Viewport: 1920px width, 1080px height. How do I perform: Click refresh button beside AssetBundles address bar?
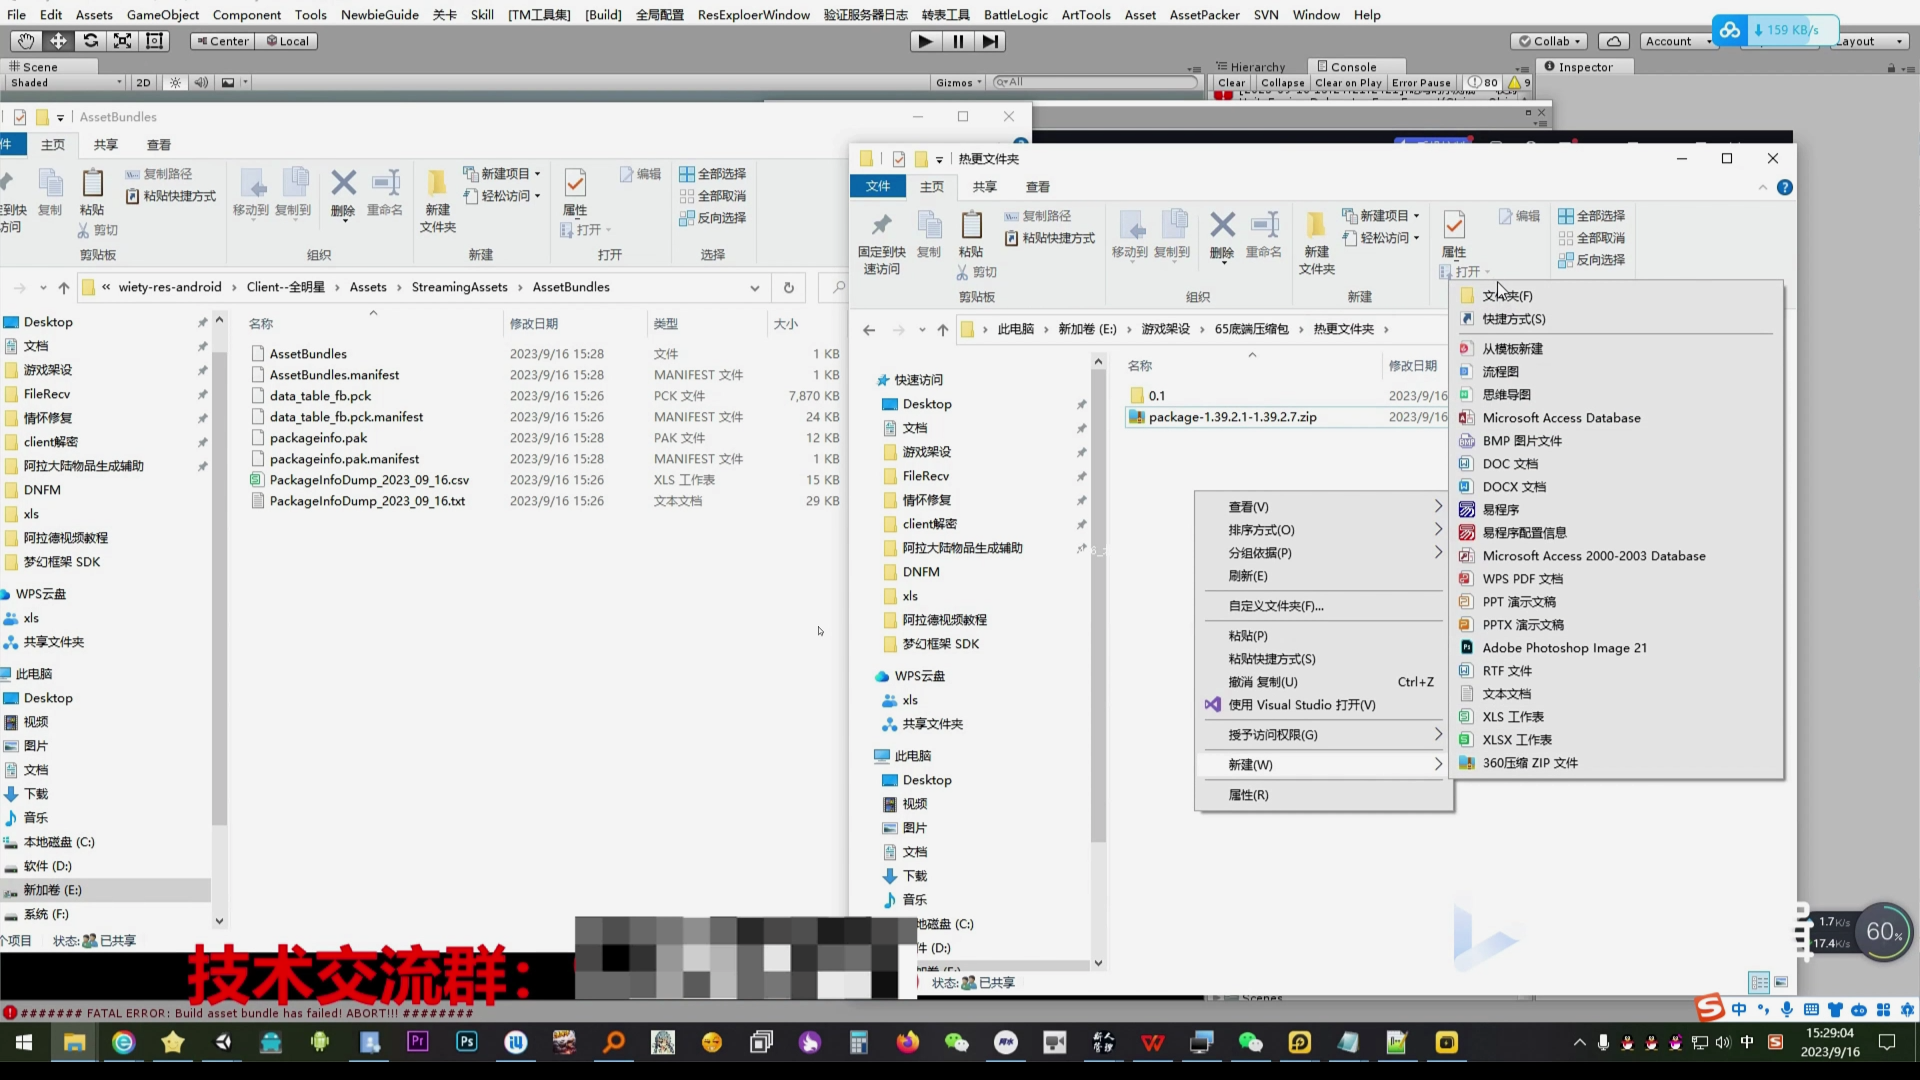click(789, 288)
